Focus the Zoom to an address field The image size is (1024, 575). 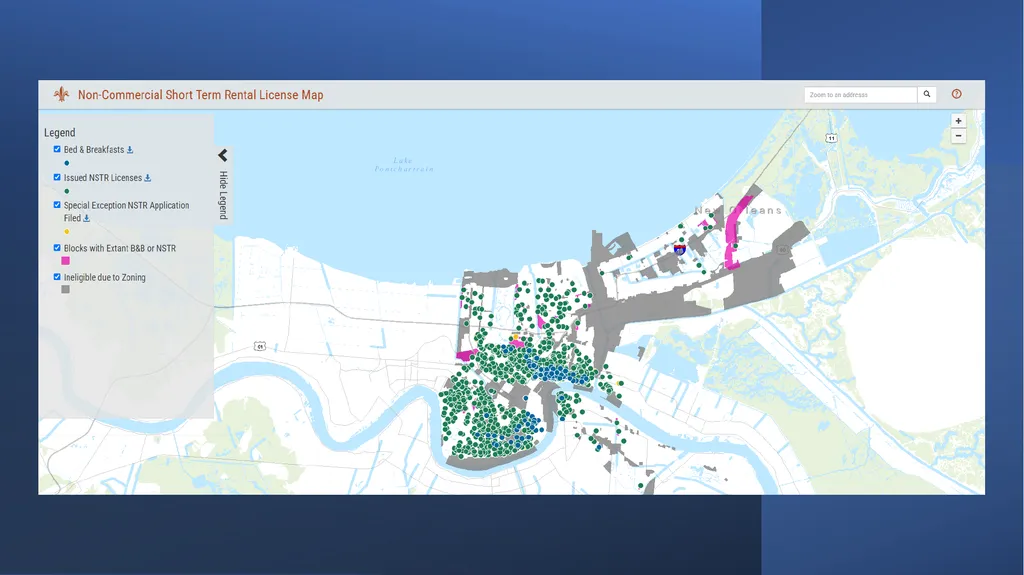(861, 95)
